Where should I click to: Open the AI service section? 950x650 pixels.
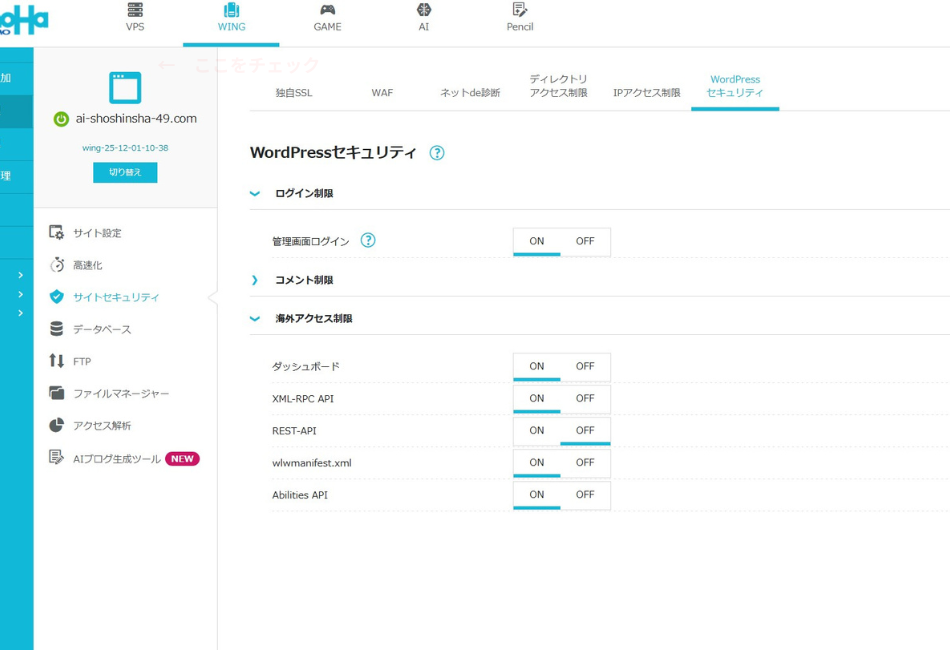pyautogui.click(x=423, y=18)
